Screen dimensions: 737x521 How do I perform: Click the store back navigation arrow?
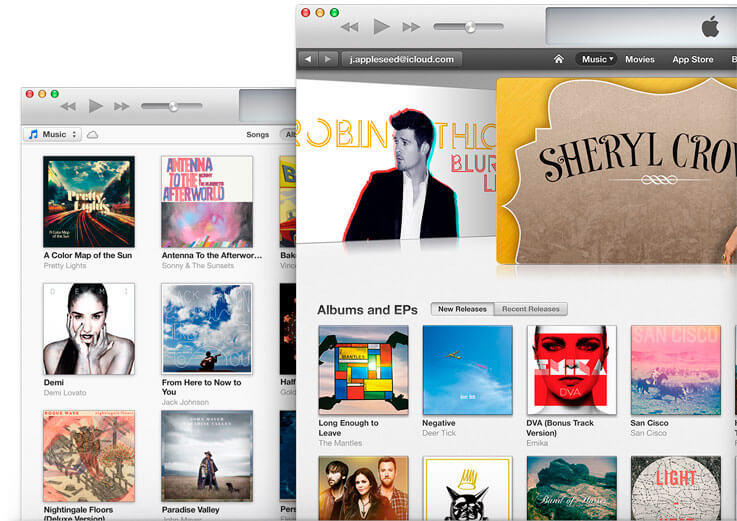click(308, 59)
